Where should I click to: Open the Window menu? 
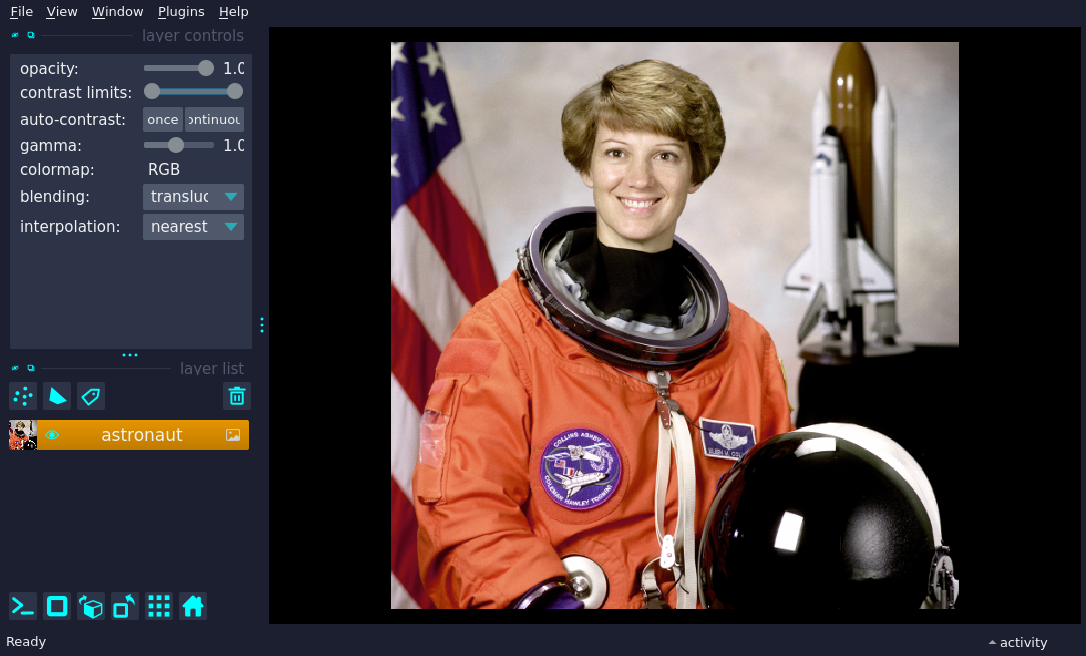[117, 12]
